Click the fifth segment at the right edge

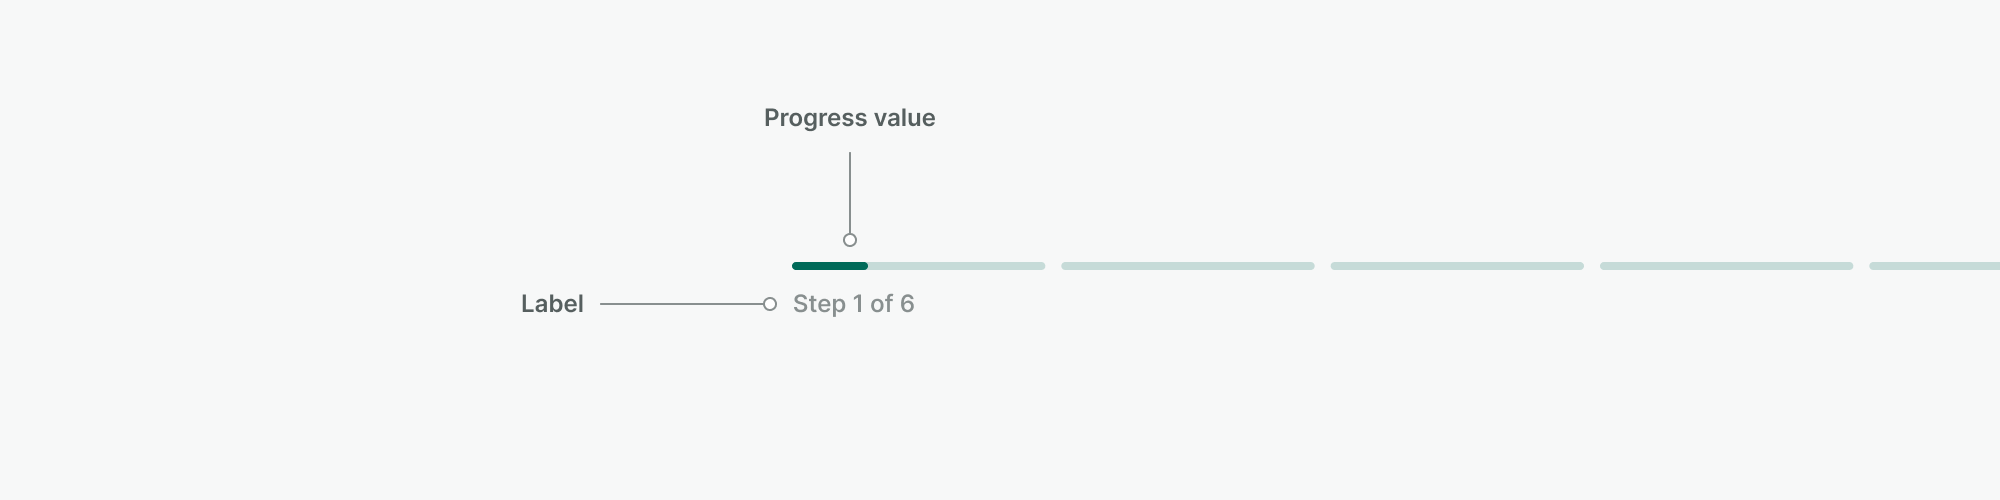tap(1935, 266)
